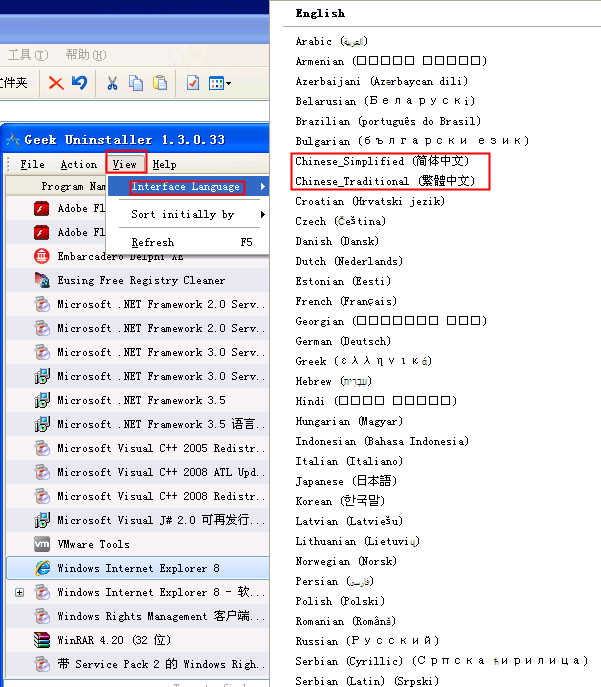Open the 帮助(H) menu
Image resolution: width=601 pixels, height=687 pixels.
(86, 55)
